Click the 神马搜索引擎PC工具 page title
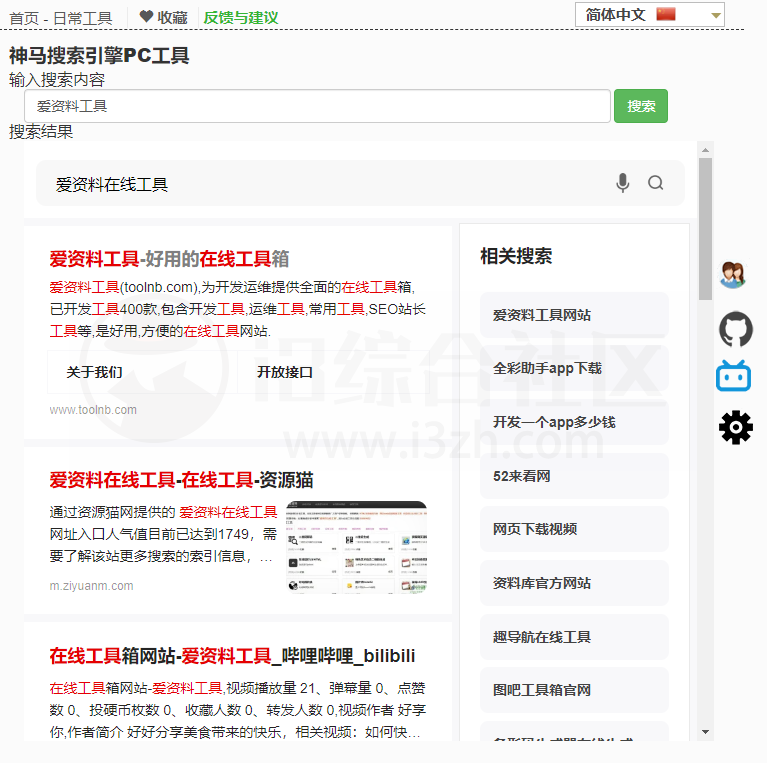 (99, 55)
